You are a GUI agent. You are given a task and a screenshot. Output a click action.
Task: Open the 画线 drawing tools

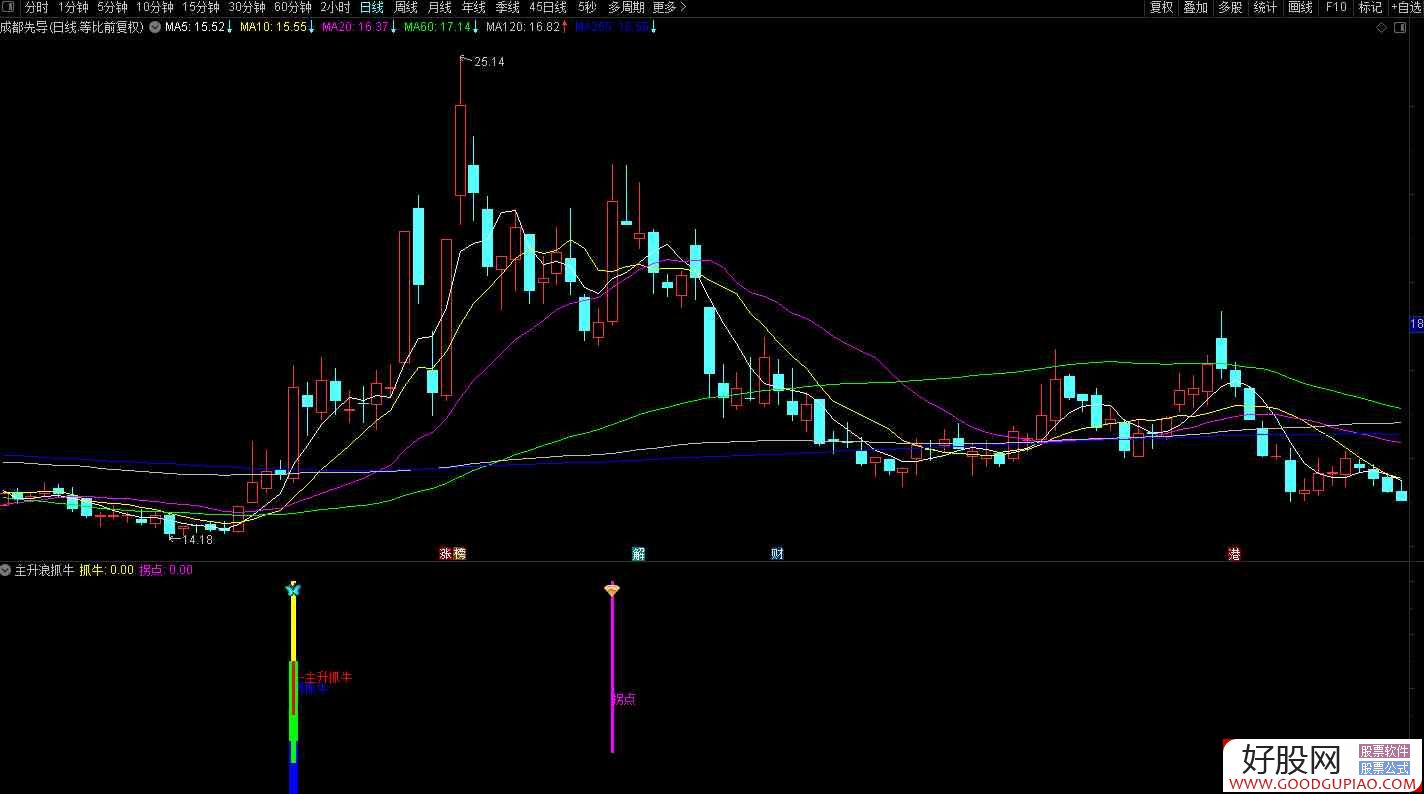pyautogui.click(x=1300, y=7)
